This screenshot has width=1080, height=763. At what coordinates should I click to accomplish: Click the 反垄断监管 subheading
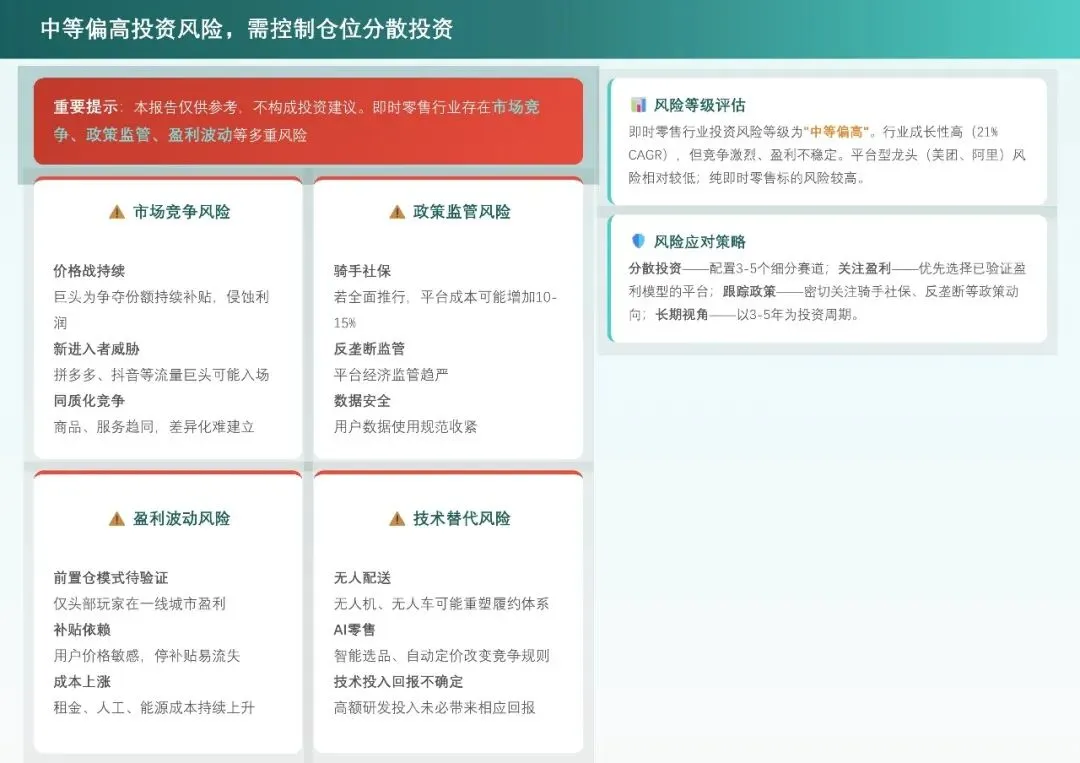click(369, 349)
